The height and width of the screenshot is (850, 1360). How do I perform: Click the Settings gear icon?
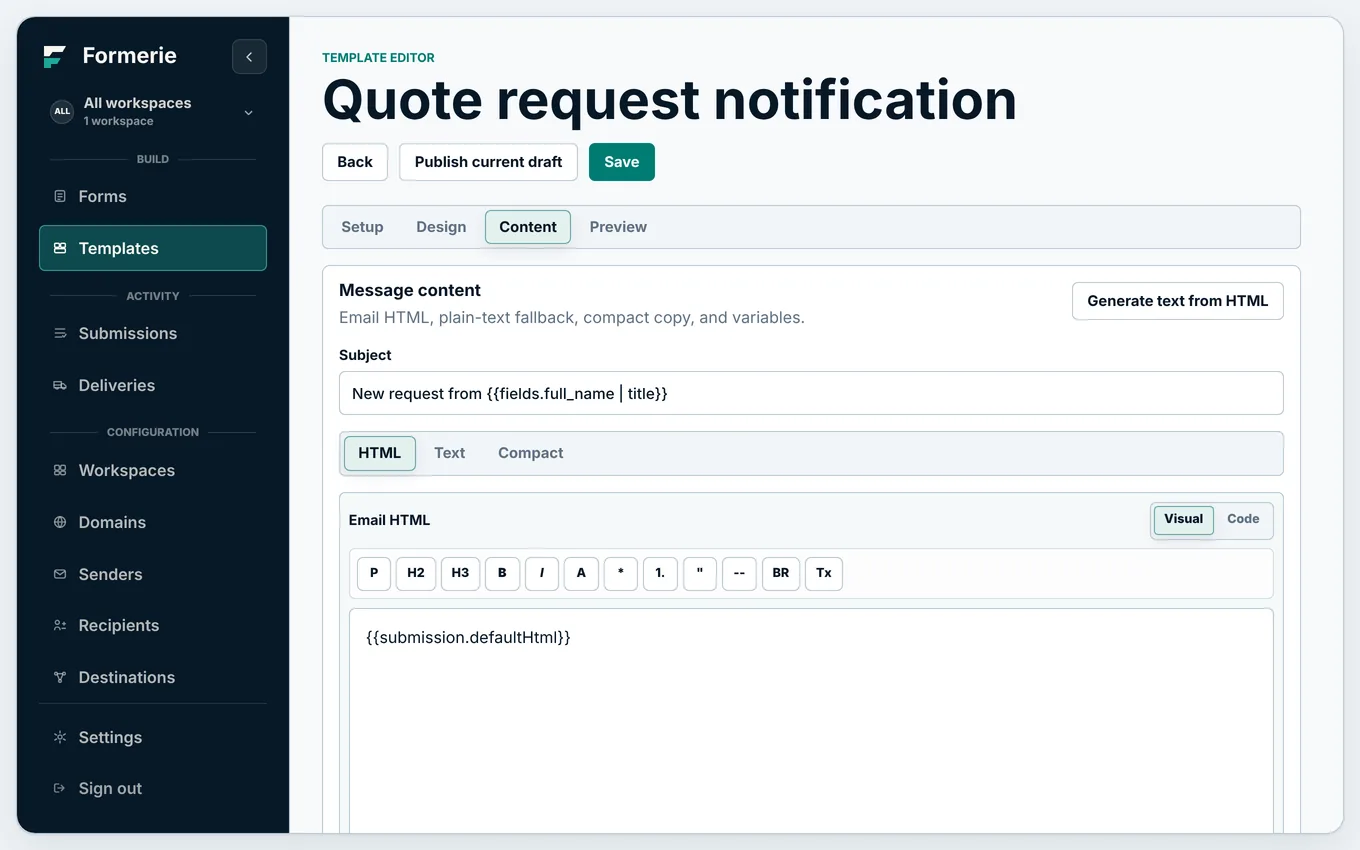pyautogui.click(x=60, y=737)
